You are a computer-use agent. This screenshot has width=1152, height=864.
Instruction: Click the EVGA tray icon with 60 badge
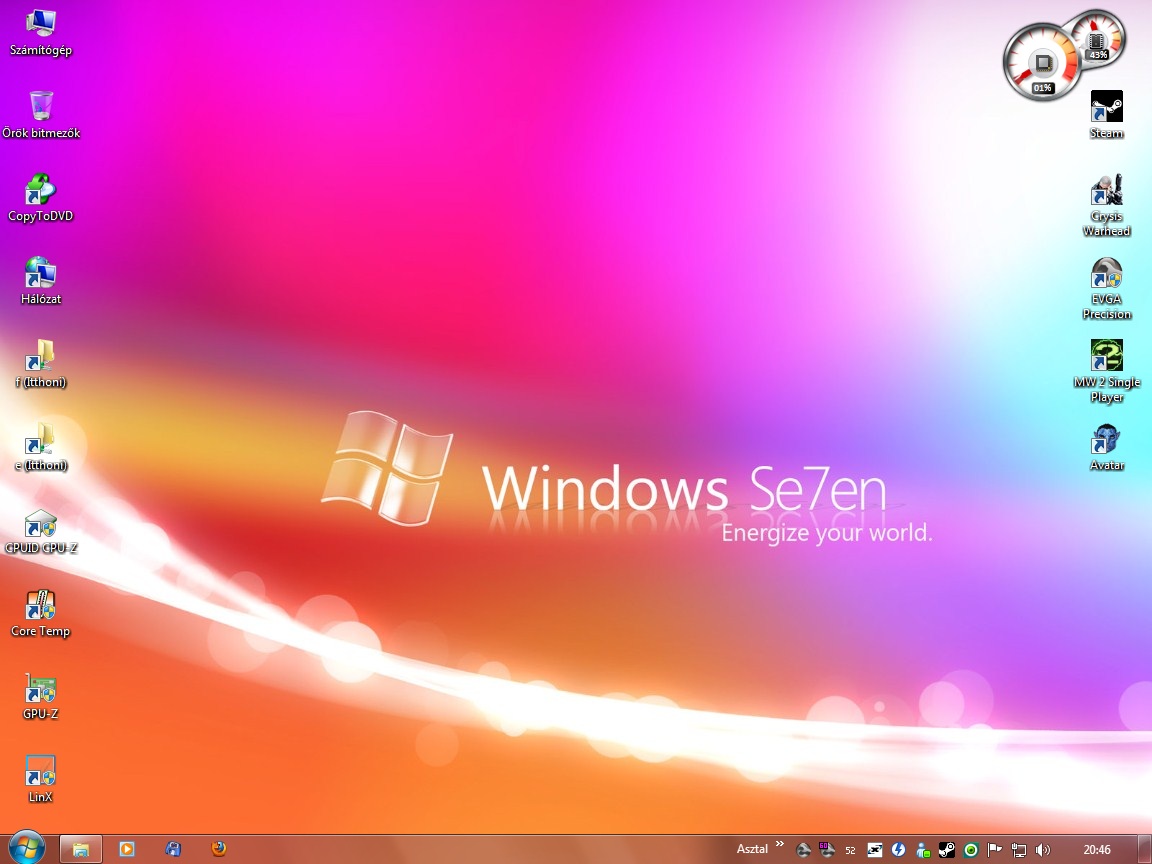pyautogui.click(x=827, y=850)
